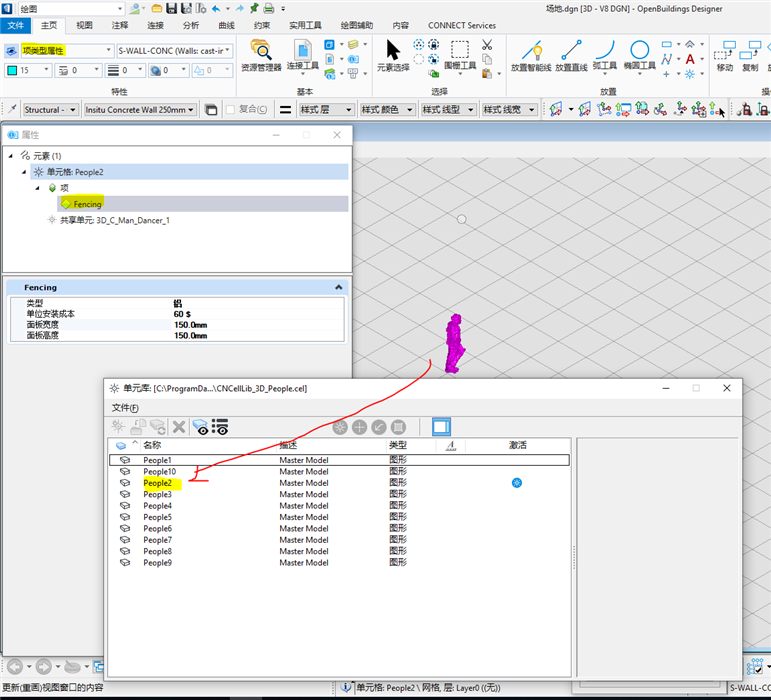Open the Structural family dropdown

click(x=51, y=110)
